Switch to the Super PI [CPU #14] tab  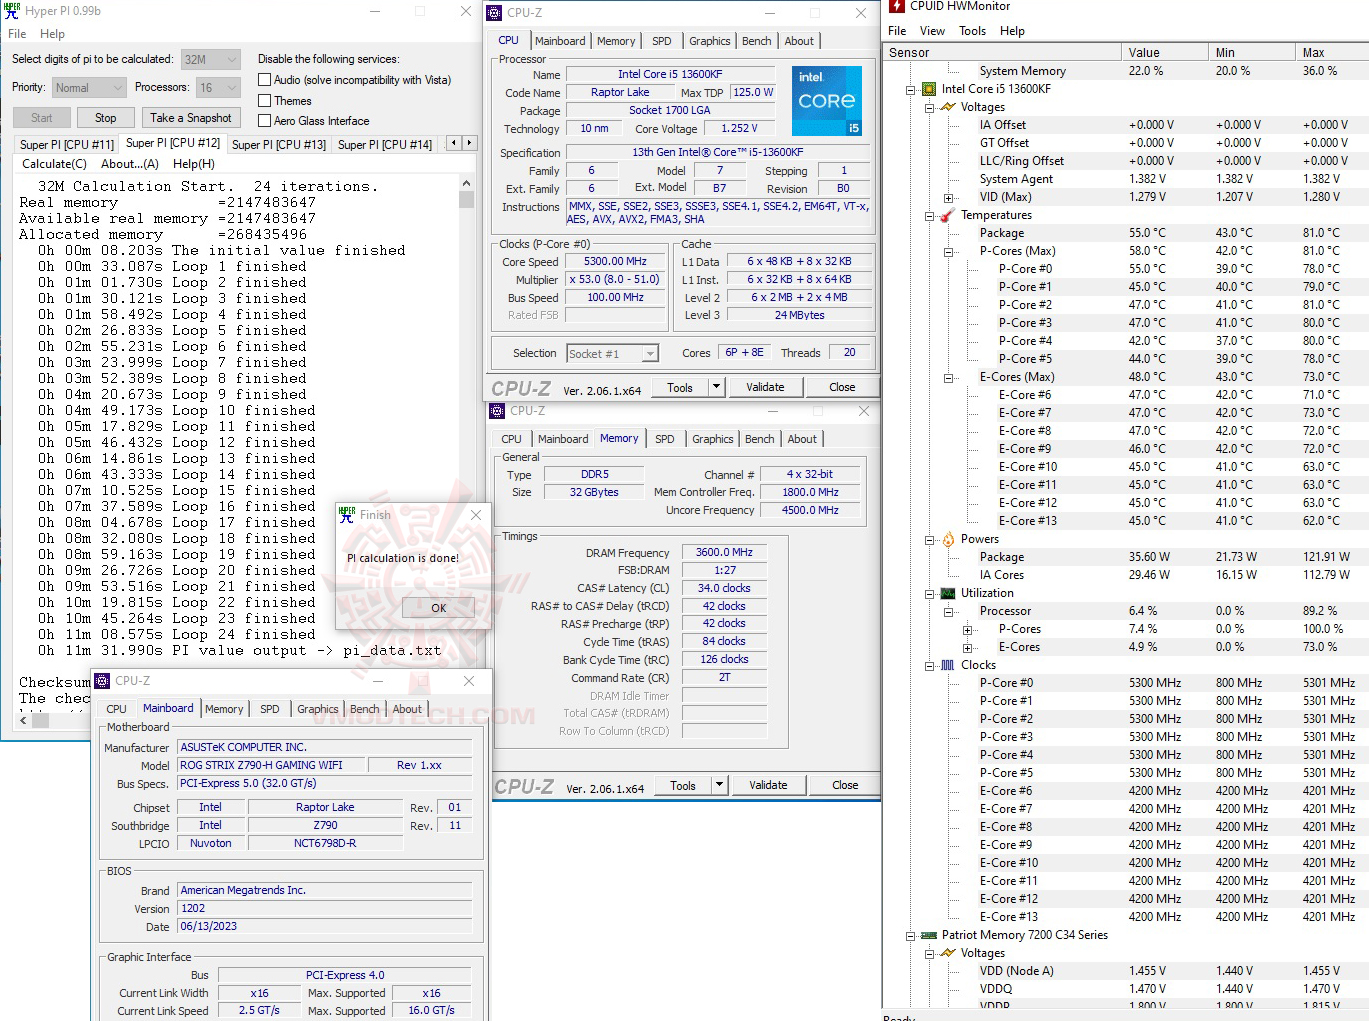tap(385, 144)
